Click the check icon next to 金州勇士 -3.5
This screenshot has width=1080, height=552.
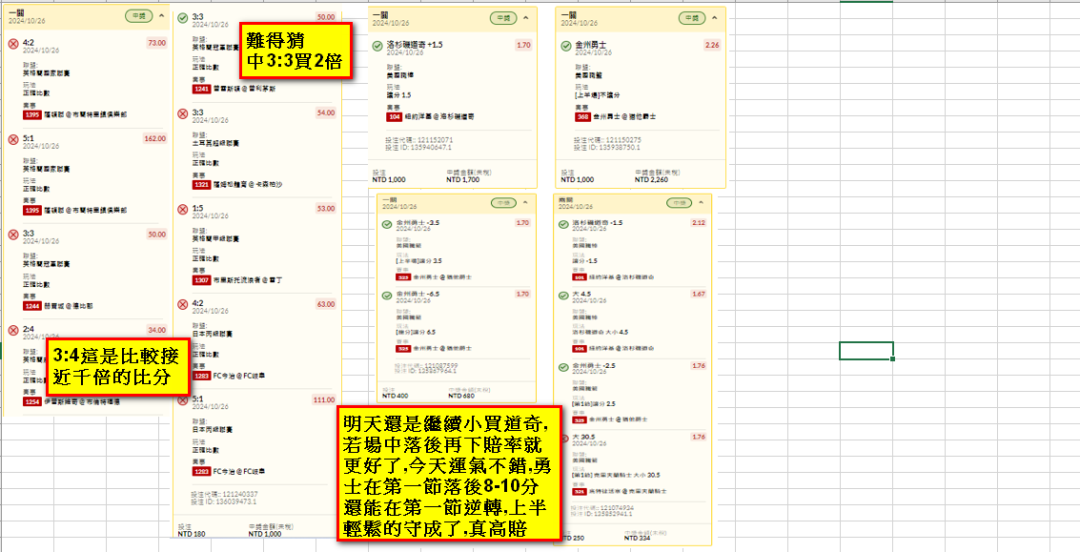[387, 224]
